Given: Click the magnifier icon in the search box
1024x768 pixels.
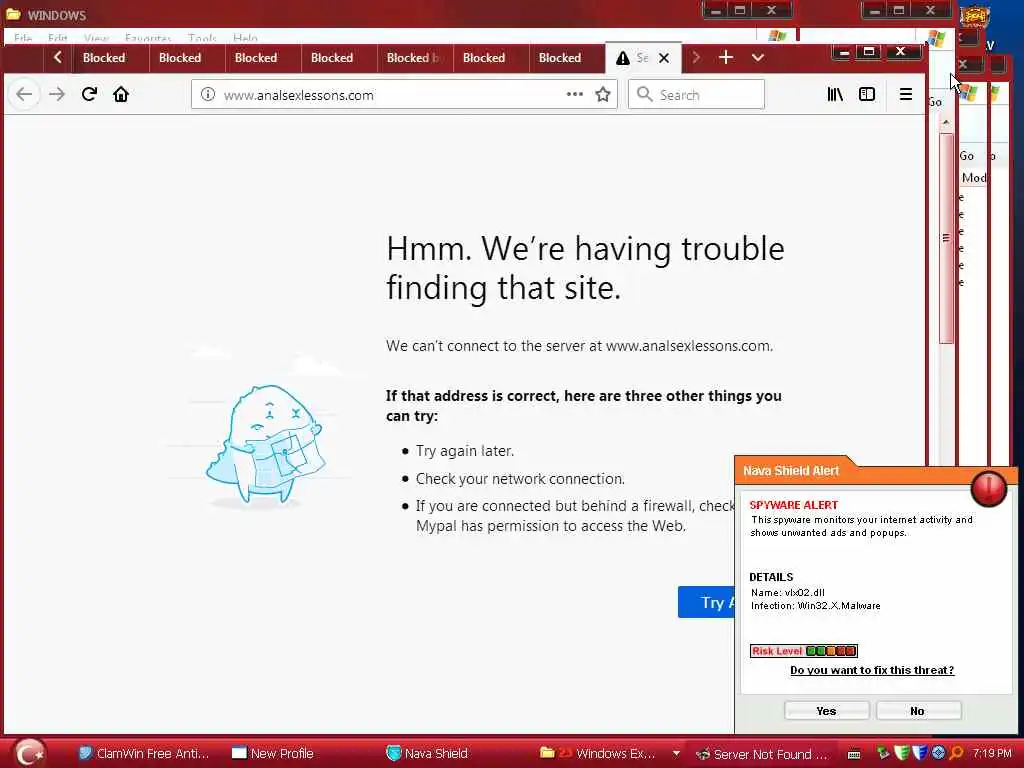Looking at the screenshot, I should coord(645,94).
